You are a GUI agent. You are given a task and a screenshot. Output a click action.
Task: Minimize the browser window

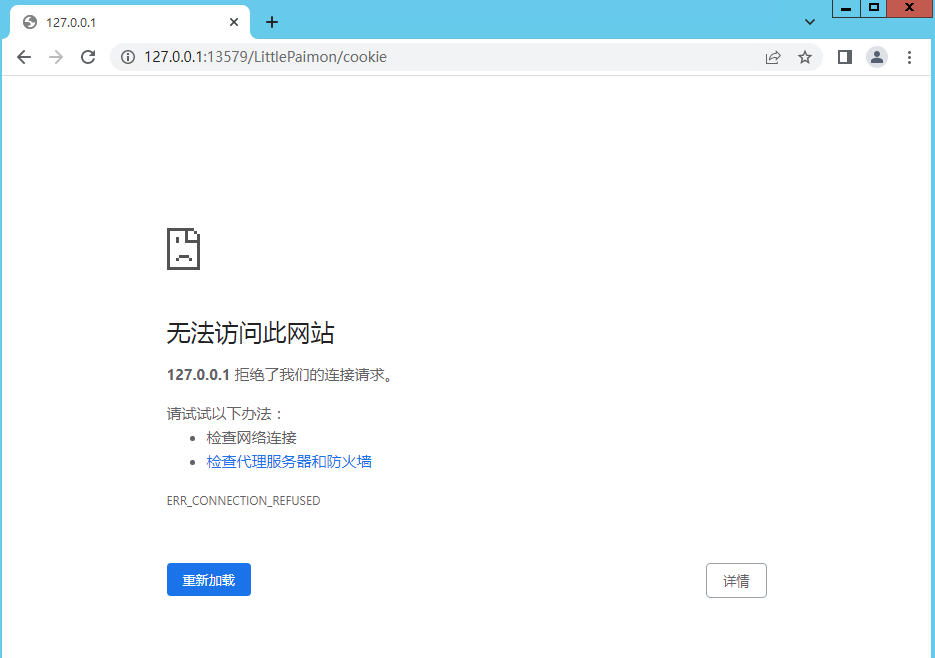click(846, 8)
